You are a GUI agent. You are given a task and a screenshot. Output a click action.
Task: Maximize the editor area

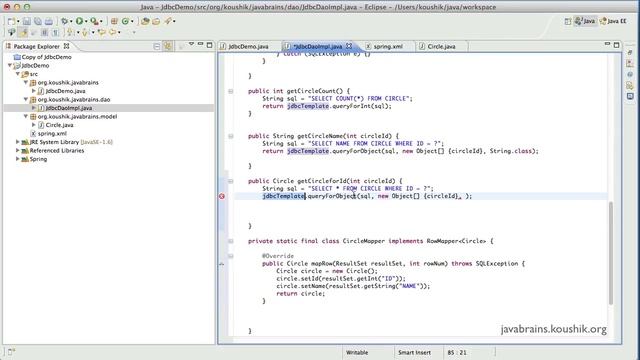point(616,44)
